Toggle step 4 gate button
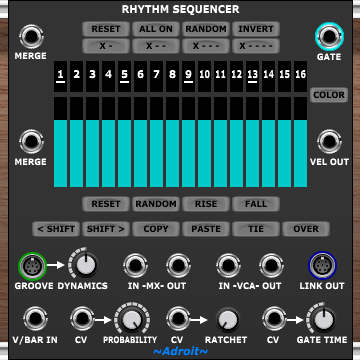 coord(108,76)
